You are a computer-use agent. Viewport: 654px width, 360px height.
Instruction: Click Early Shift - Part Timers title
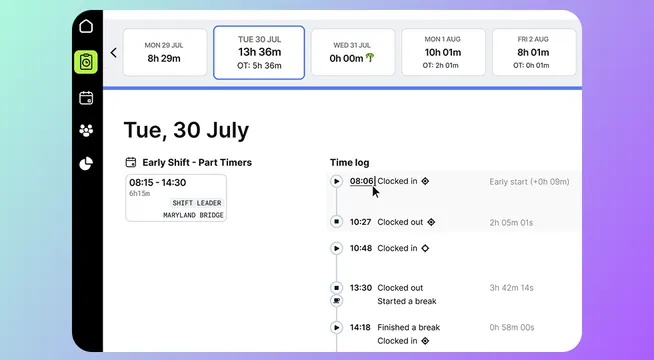tap(197, 162)
